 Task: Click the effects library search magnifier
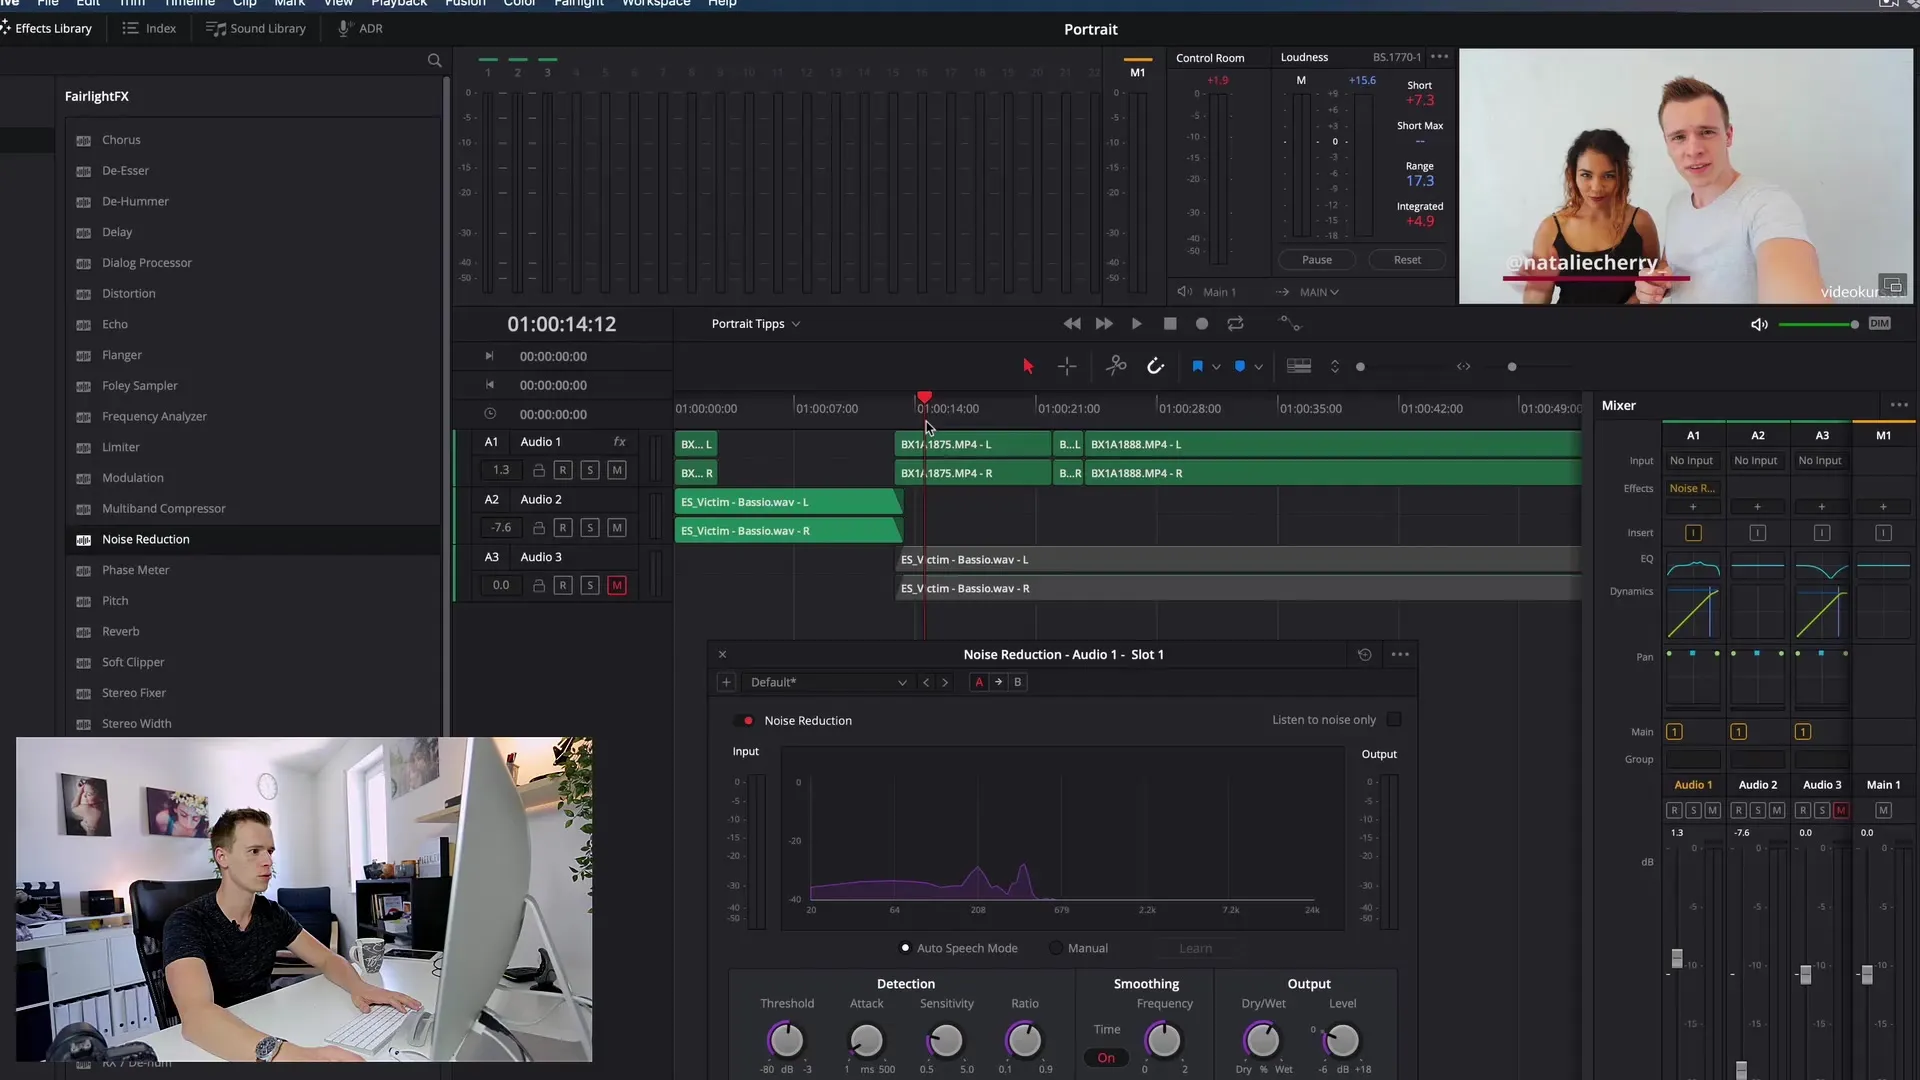coord(434,61)
